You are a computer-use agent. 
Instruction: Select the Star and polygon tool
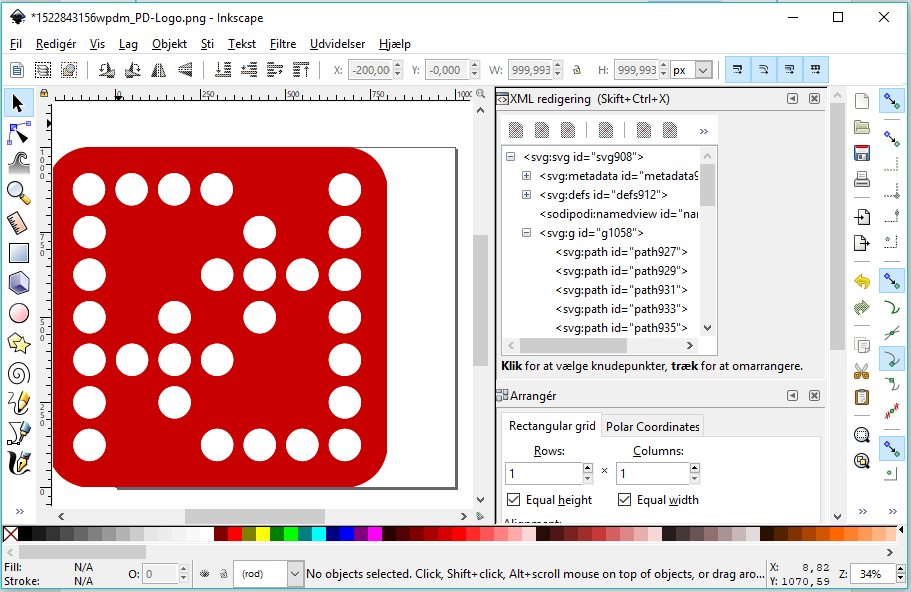[19, 344]
